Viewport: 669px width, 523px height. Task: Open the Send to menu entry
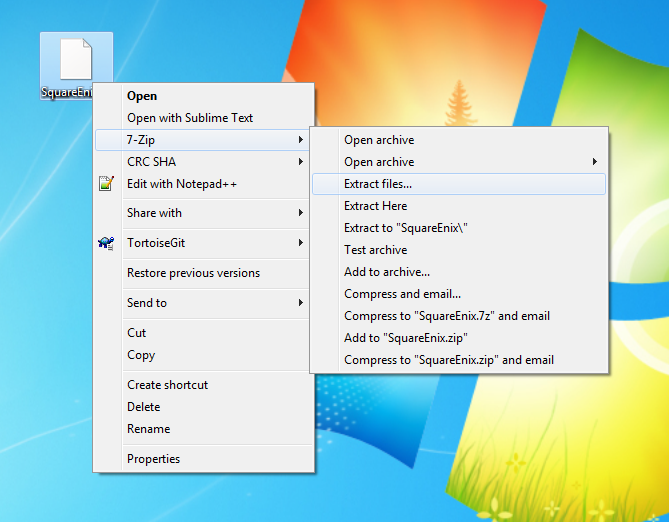point(204,302)
